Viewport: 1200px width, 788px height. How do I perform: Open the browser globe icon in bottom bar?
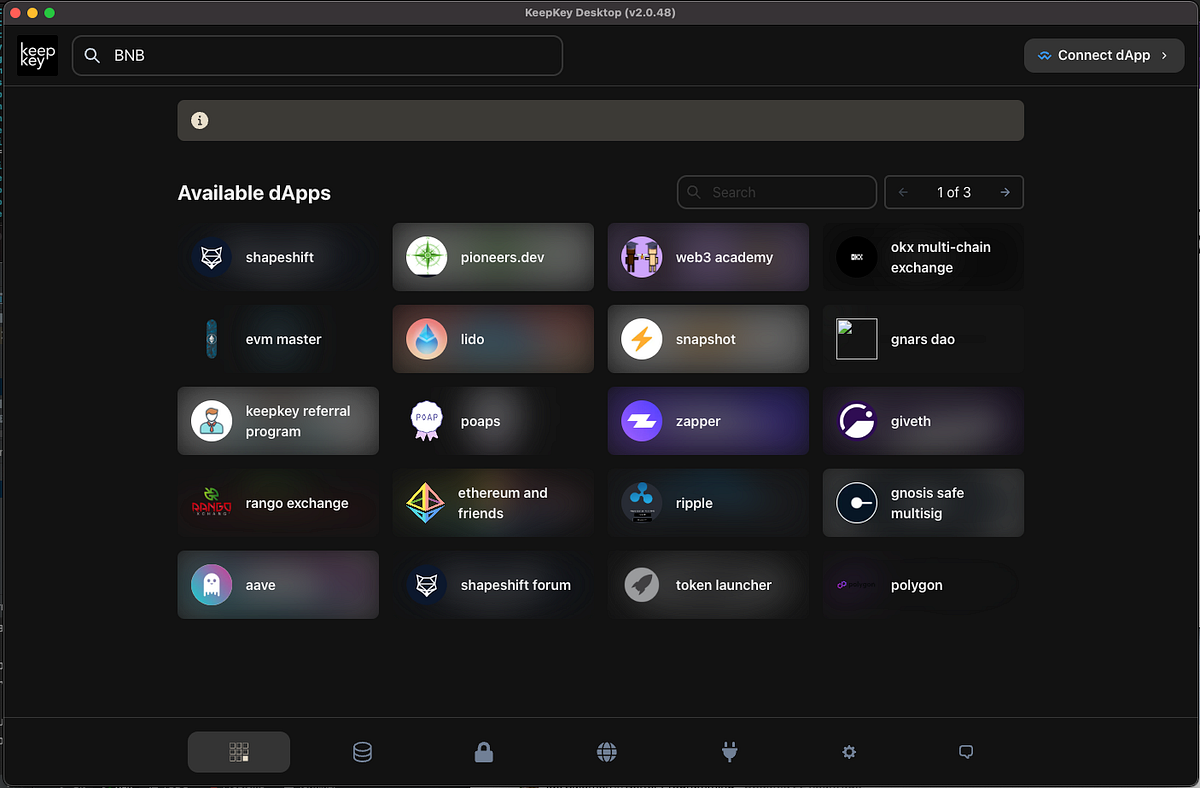coord(607,752)
